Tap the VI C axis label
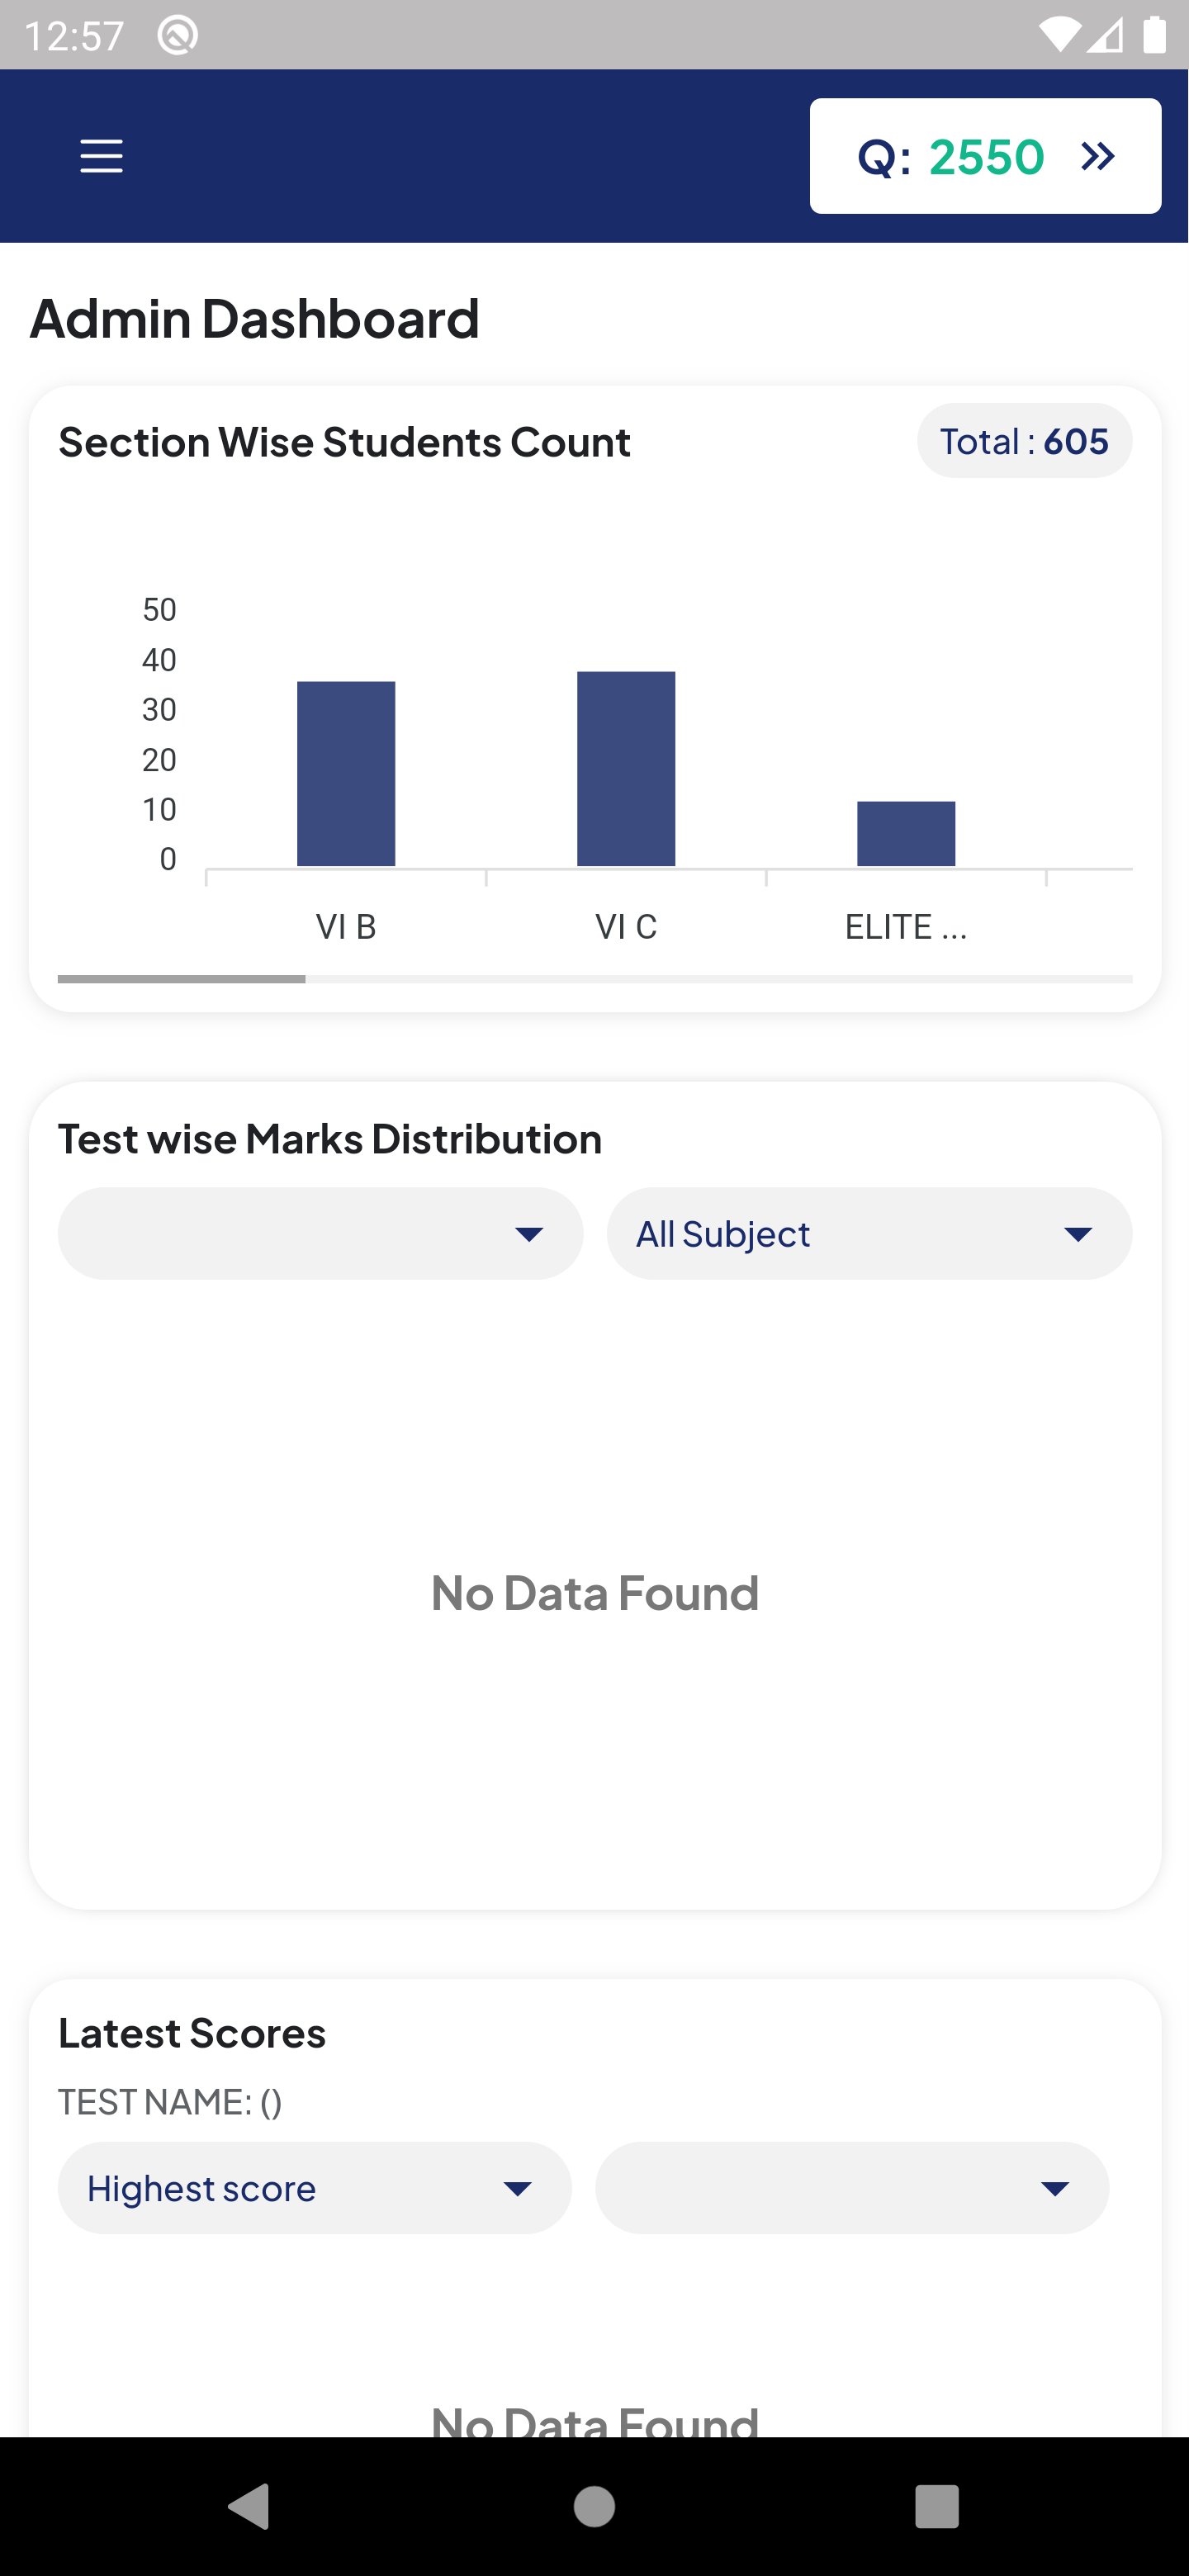Image resolution: width=1189 pixels, height=2576 pixels. 626,927
